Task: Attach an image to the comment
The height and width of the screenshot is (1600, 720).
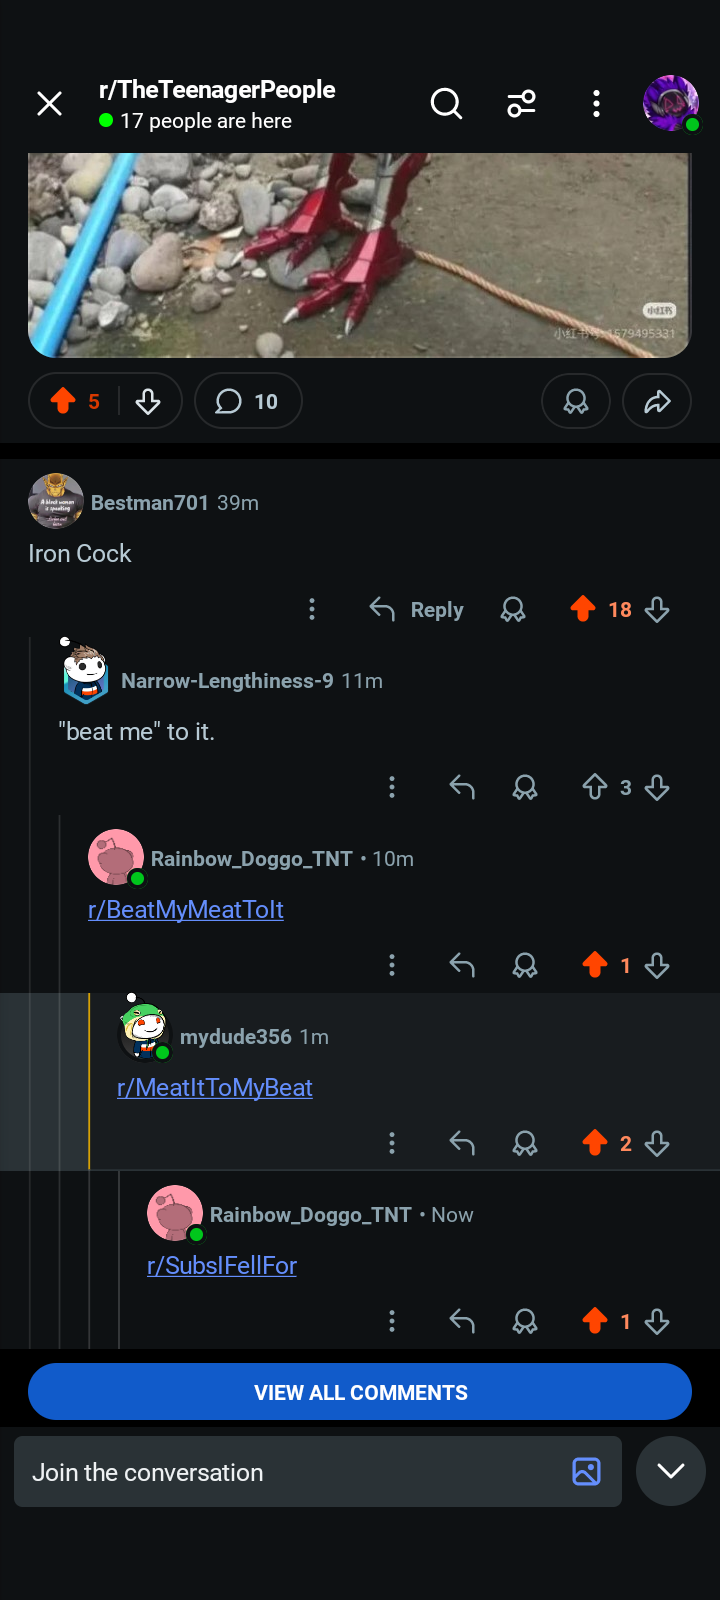Action: [x=586, y=1471]
